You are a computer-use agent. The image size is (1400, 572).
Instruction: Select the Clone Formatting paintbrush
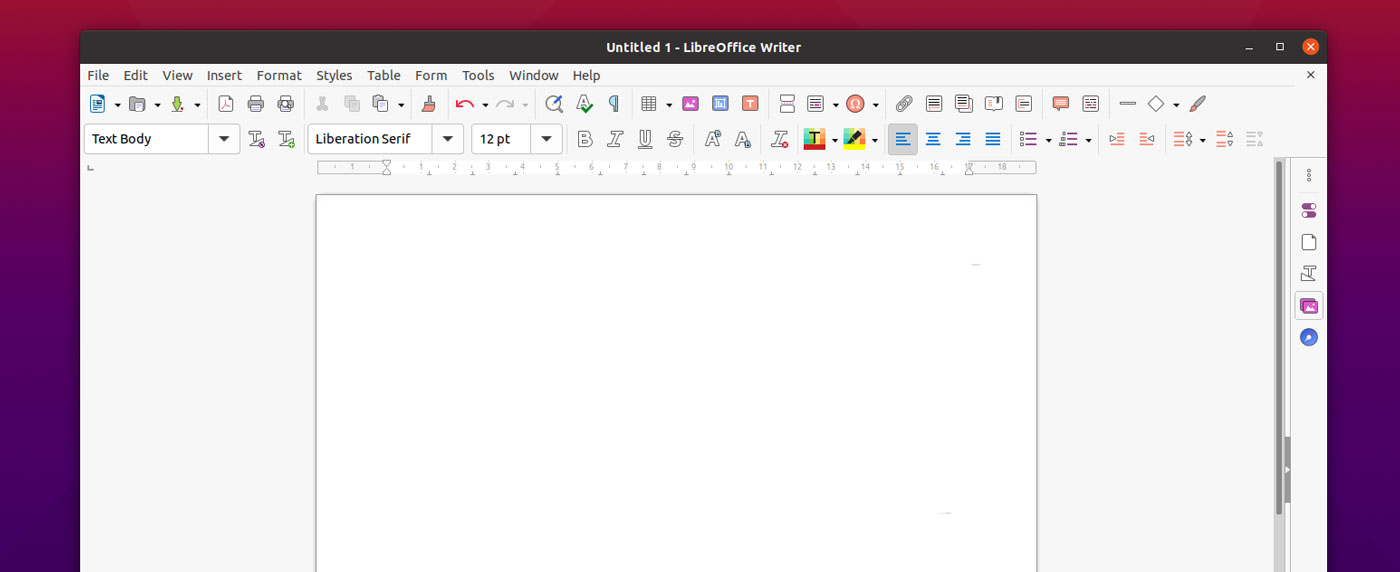click(x=429, y=103)
